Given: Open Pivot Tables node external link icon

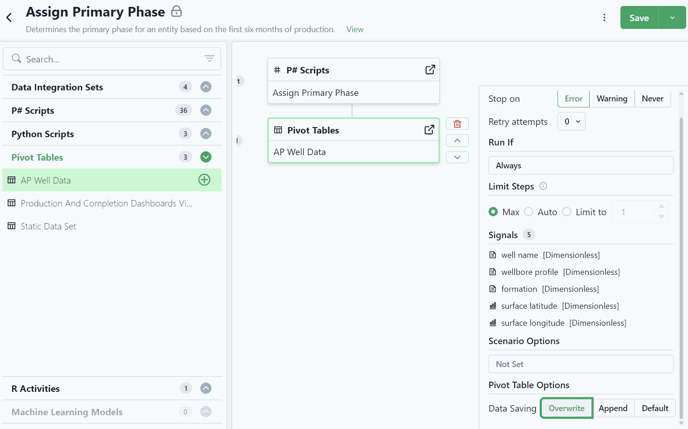Looking at the screenshot, I should click(x=429, y=130).
